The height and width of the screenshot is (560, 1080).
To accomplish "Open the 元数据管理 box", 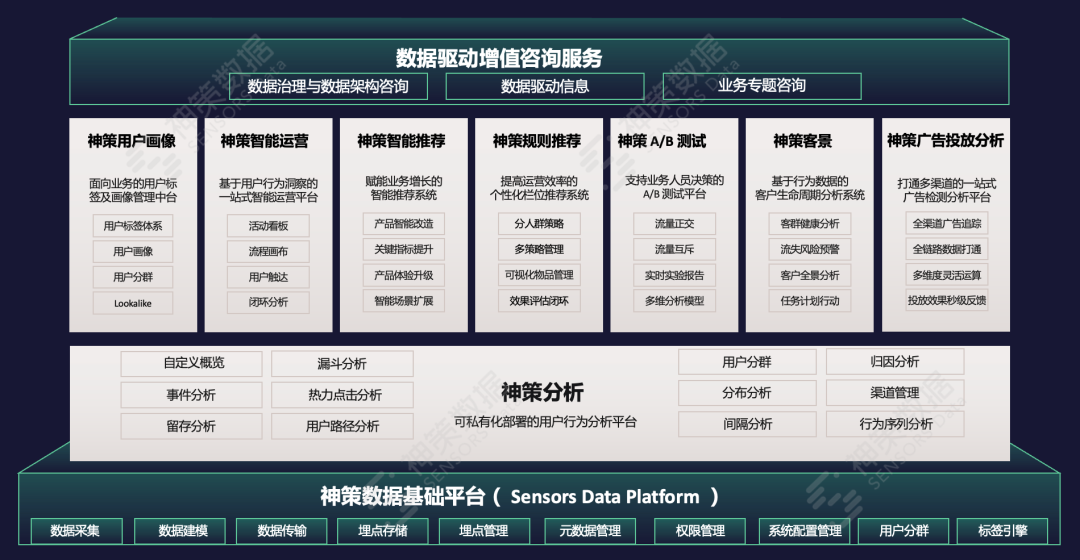I will tap(590, 531).
